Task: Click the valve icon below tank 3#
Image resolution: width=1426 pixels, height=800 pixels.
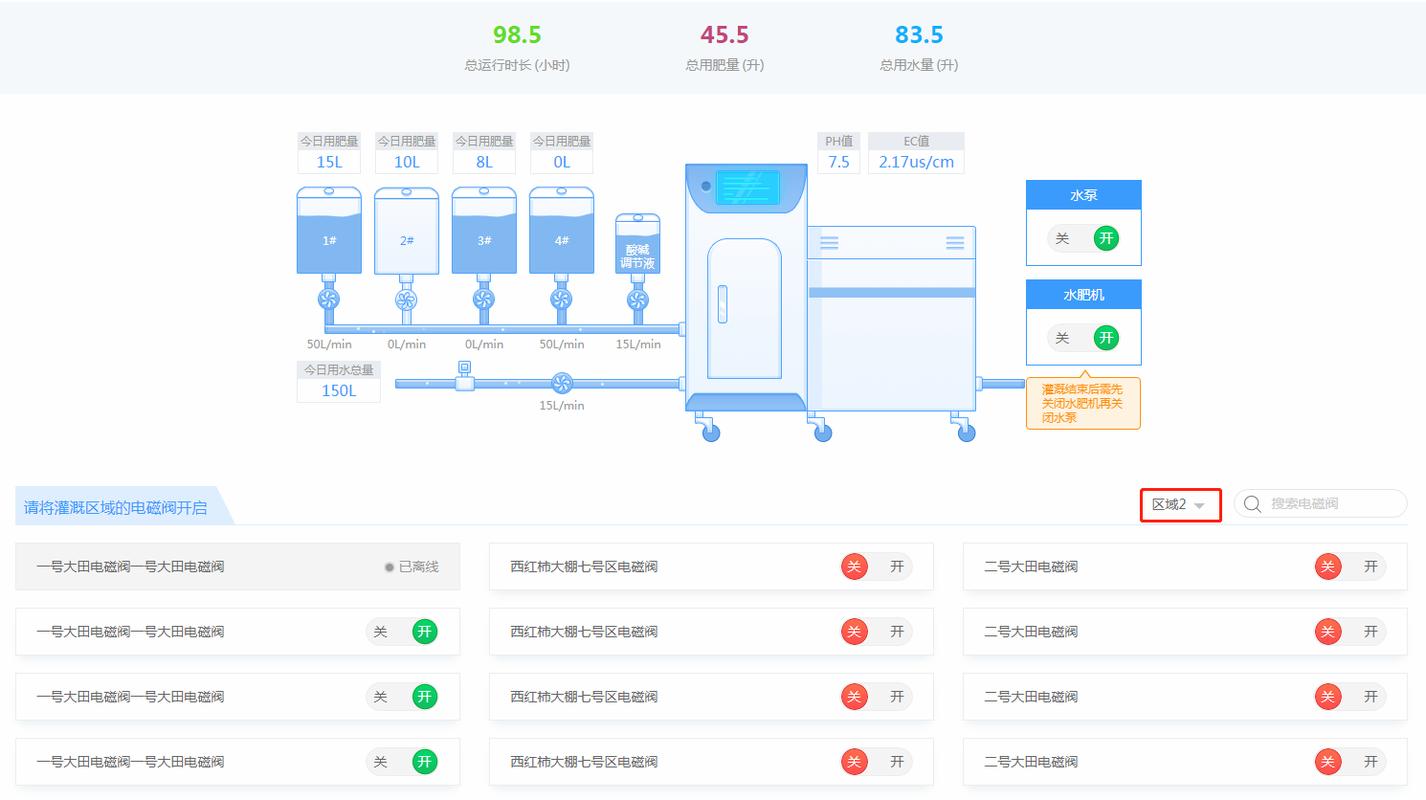Action: pos(484,299)
